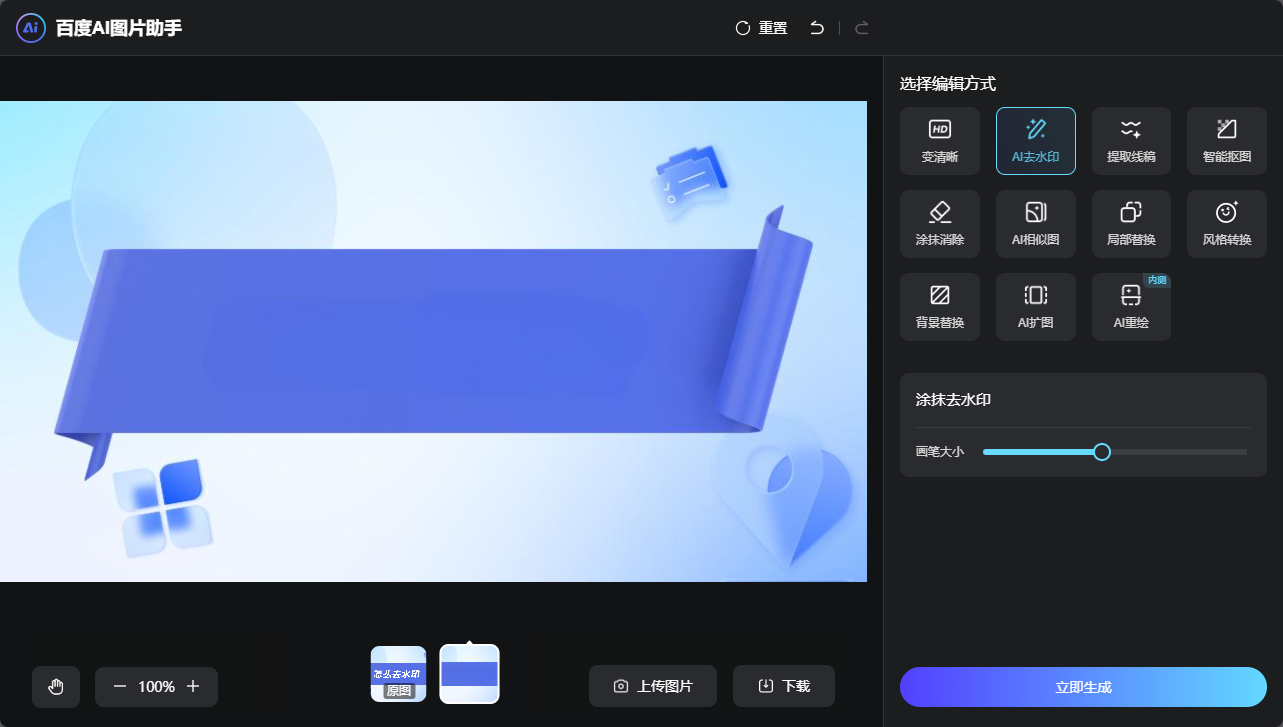Select the 局部替换 partial replace tool

click(x=1130, y=223)
